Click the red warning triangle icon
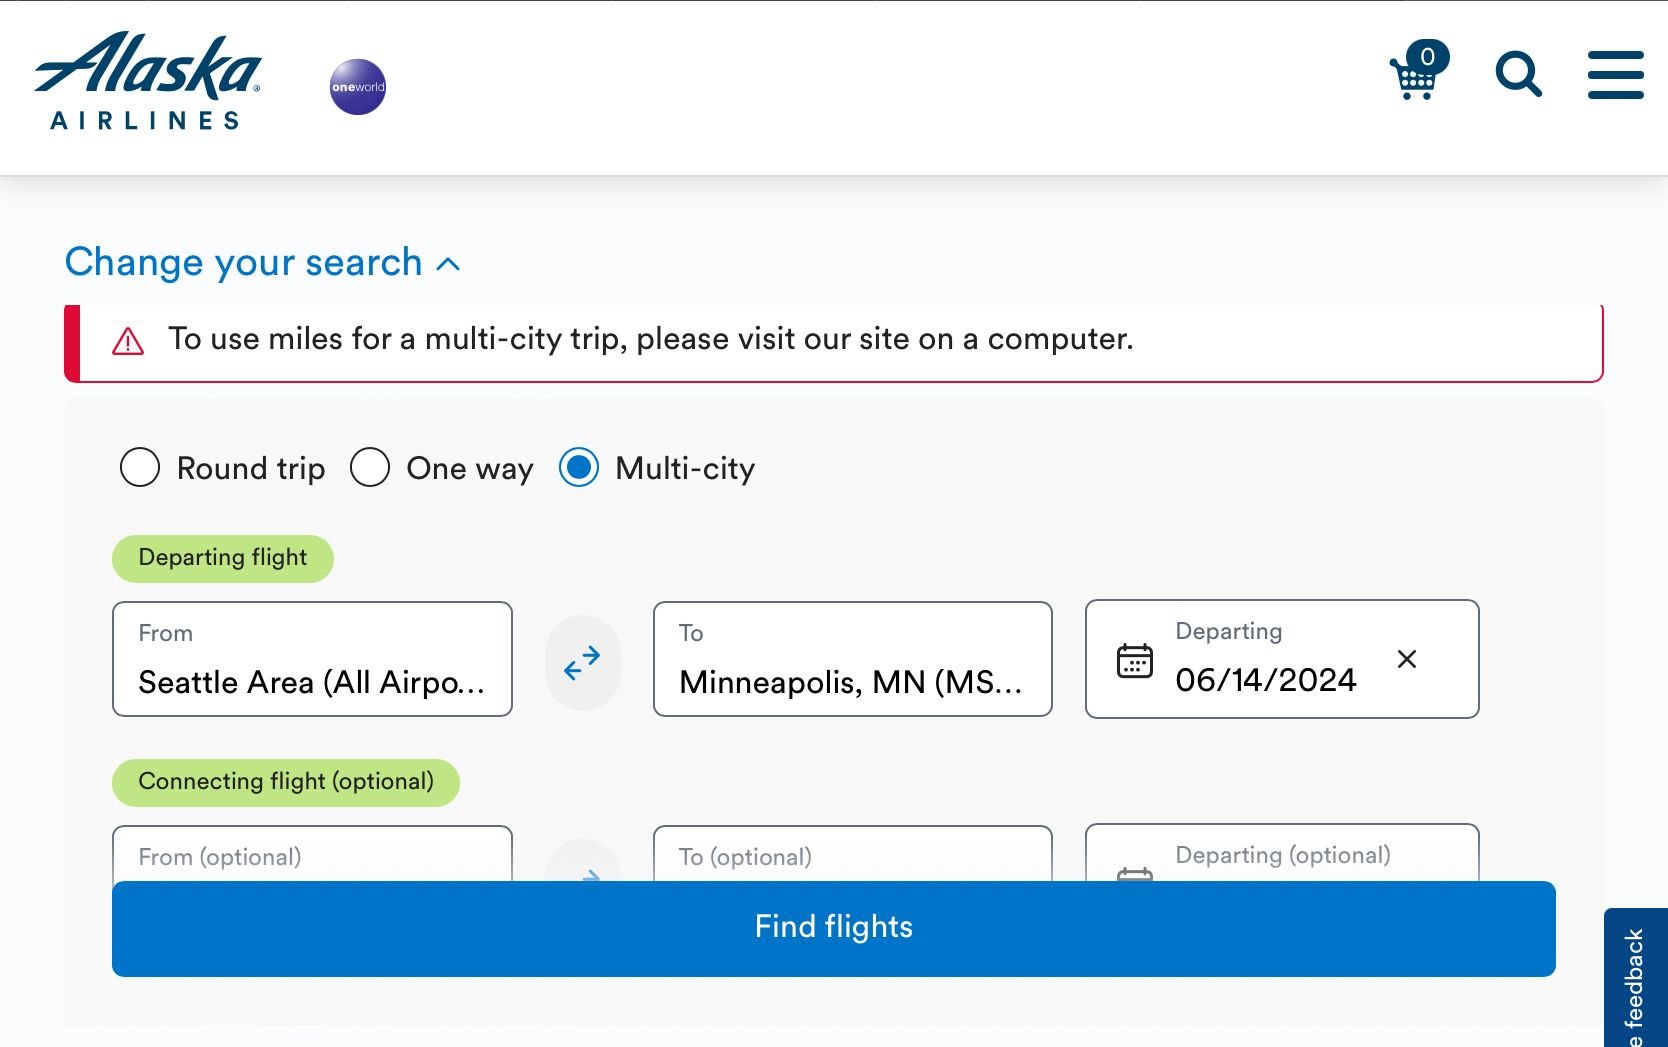 pyautogui.click(x=128, y=342)
